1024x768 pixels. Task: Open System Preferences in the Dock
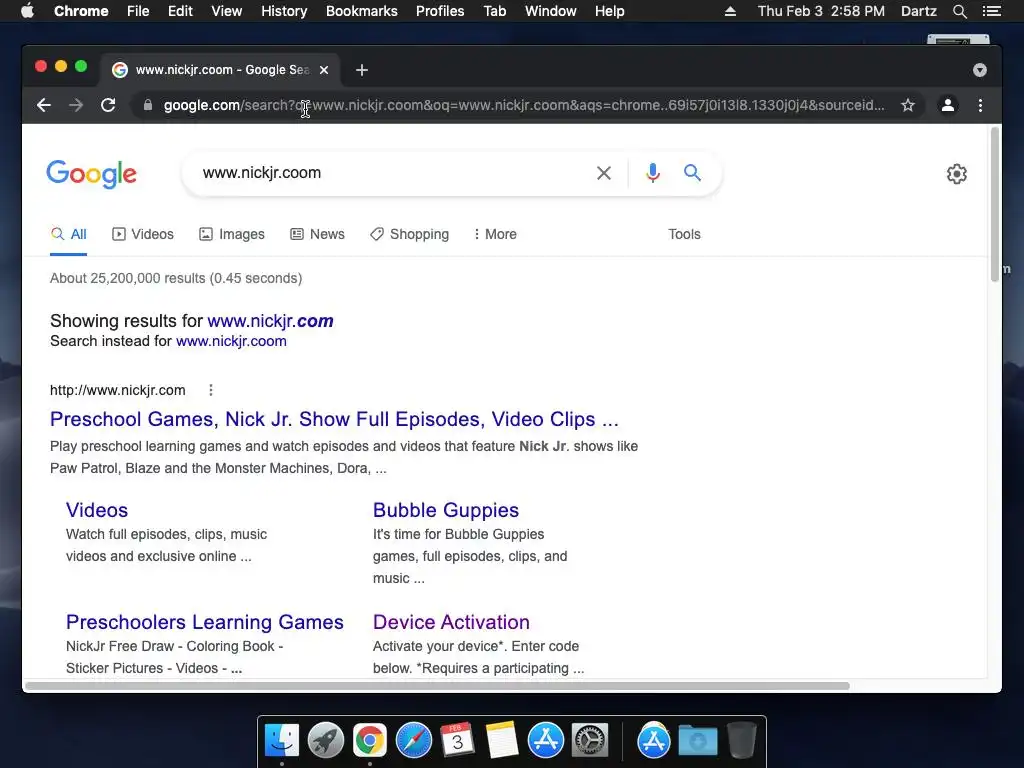coord(590,741)
